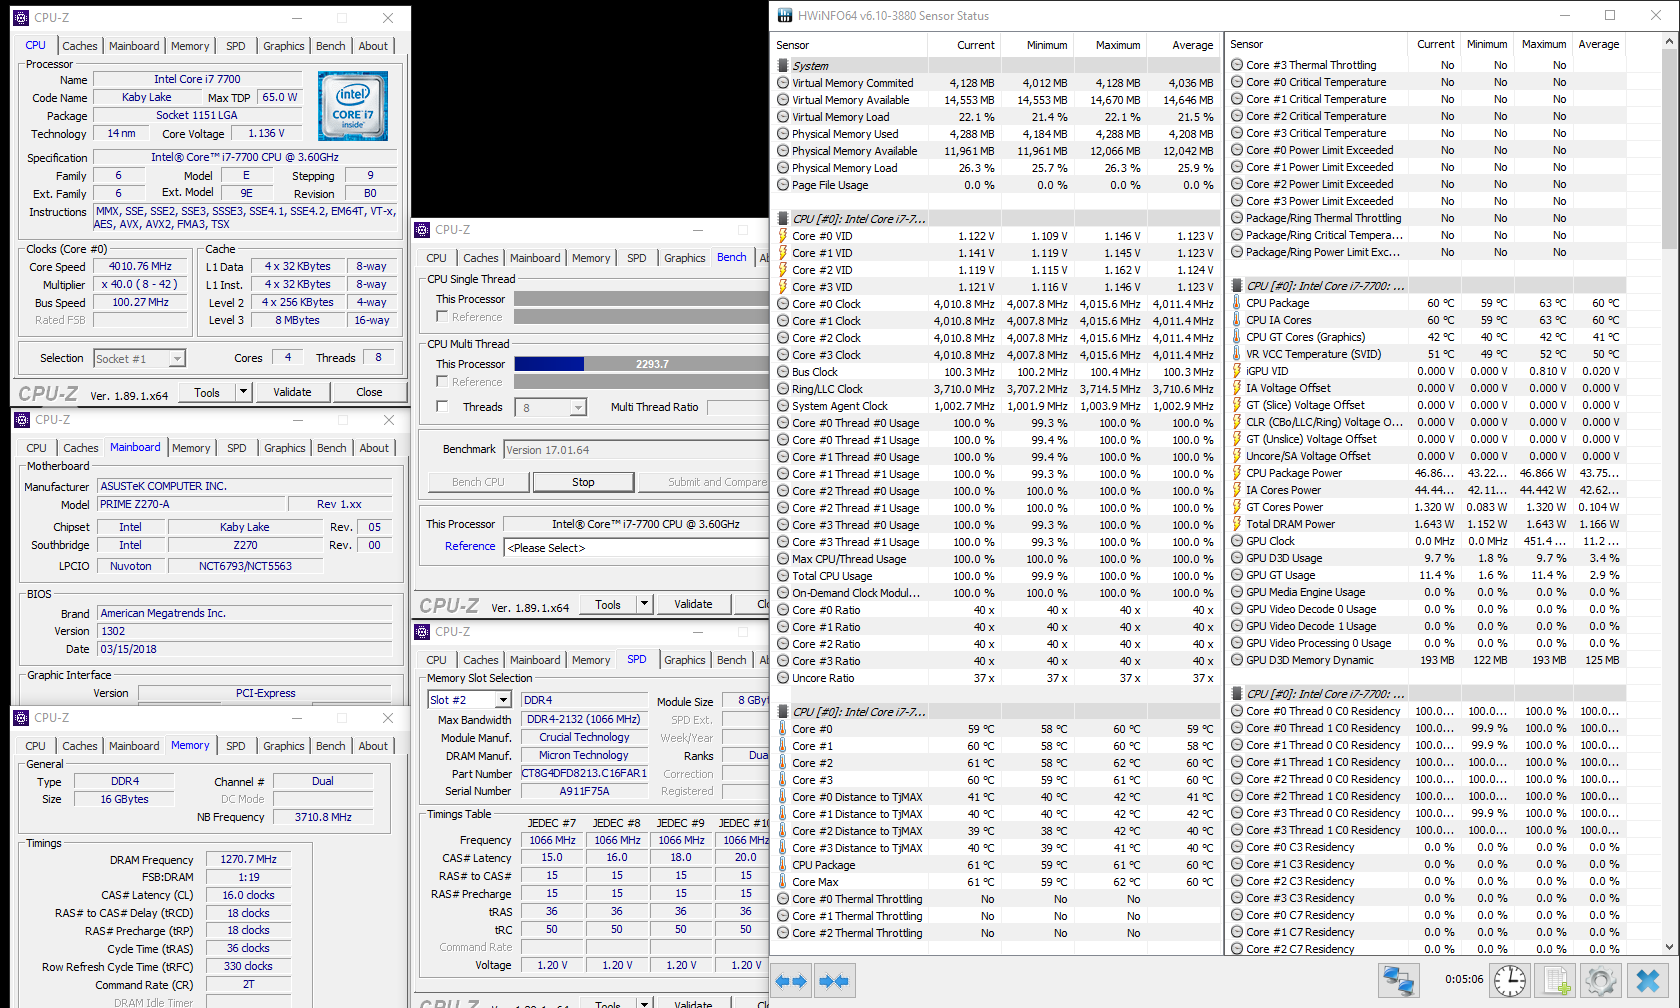Screen dimensions: 1680x1008
Task: Click the 0:05:06 elapsed time readout
Action: (1464, 980)
